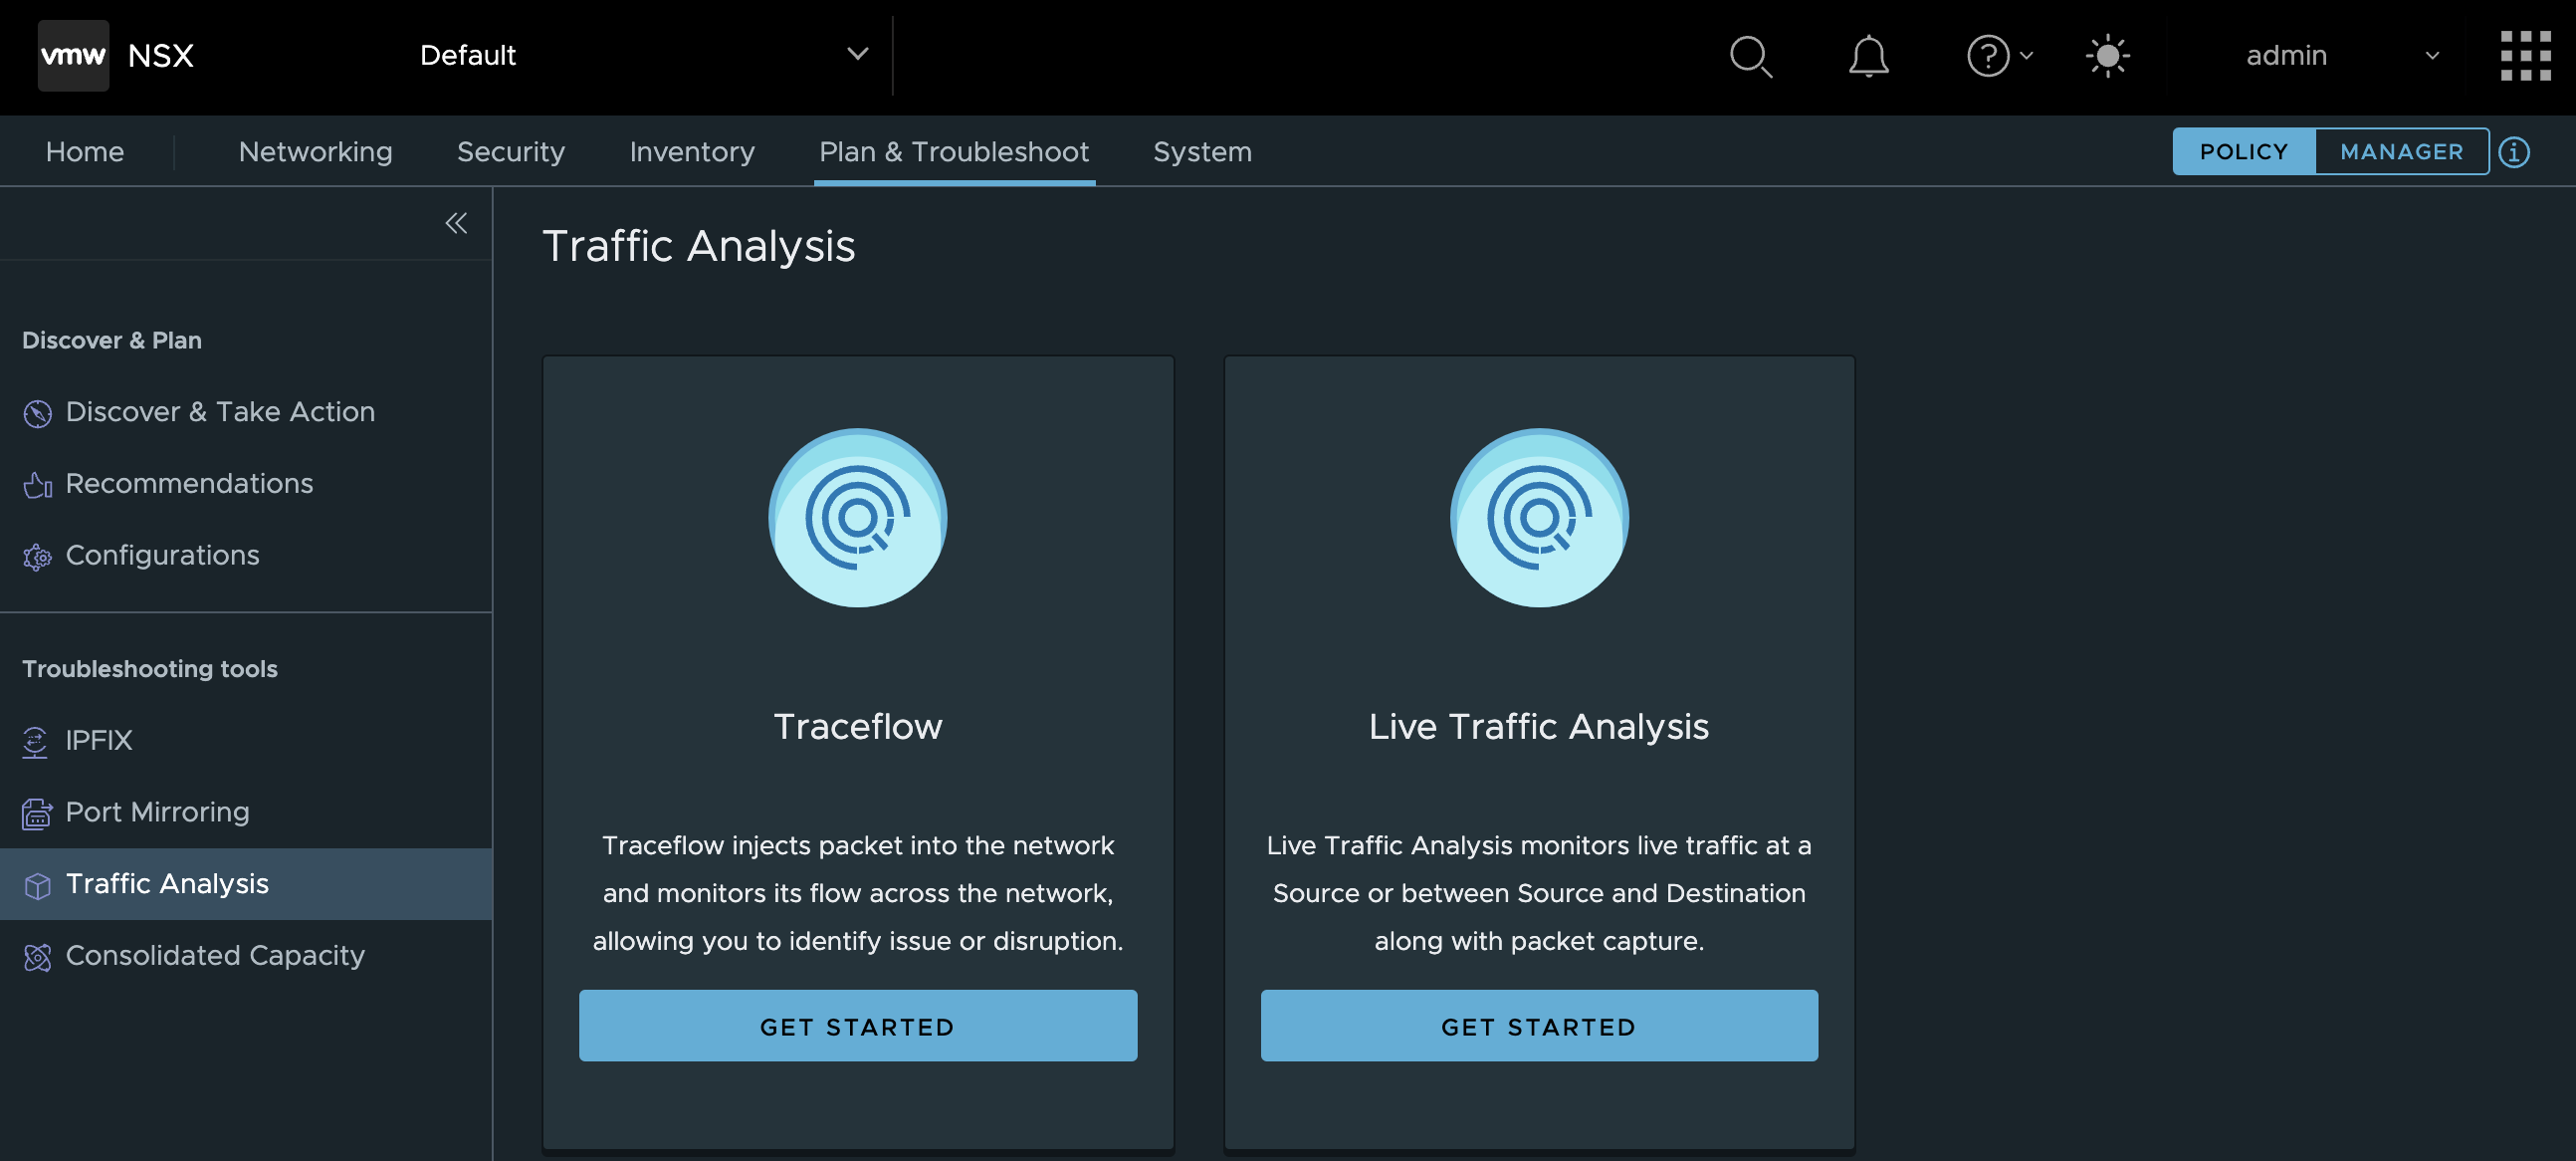This screenshot has width=2576, height=1161.
Task: Expand the help question-mark menu
Action: coord(1998,56)
